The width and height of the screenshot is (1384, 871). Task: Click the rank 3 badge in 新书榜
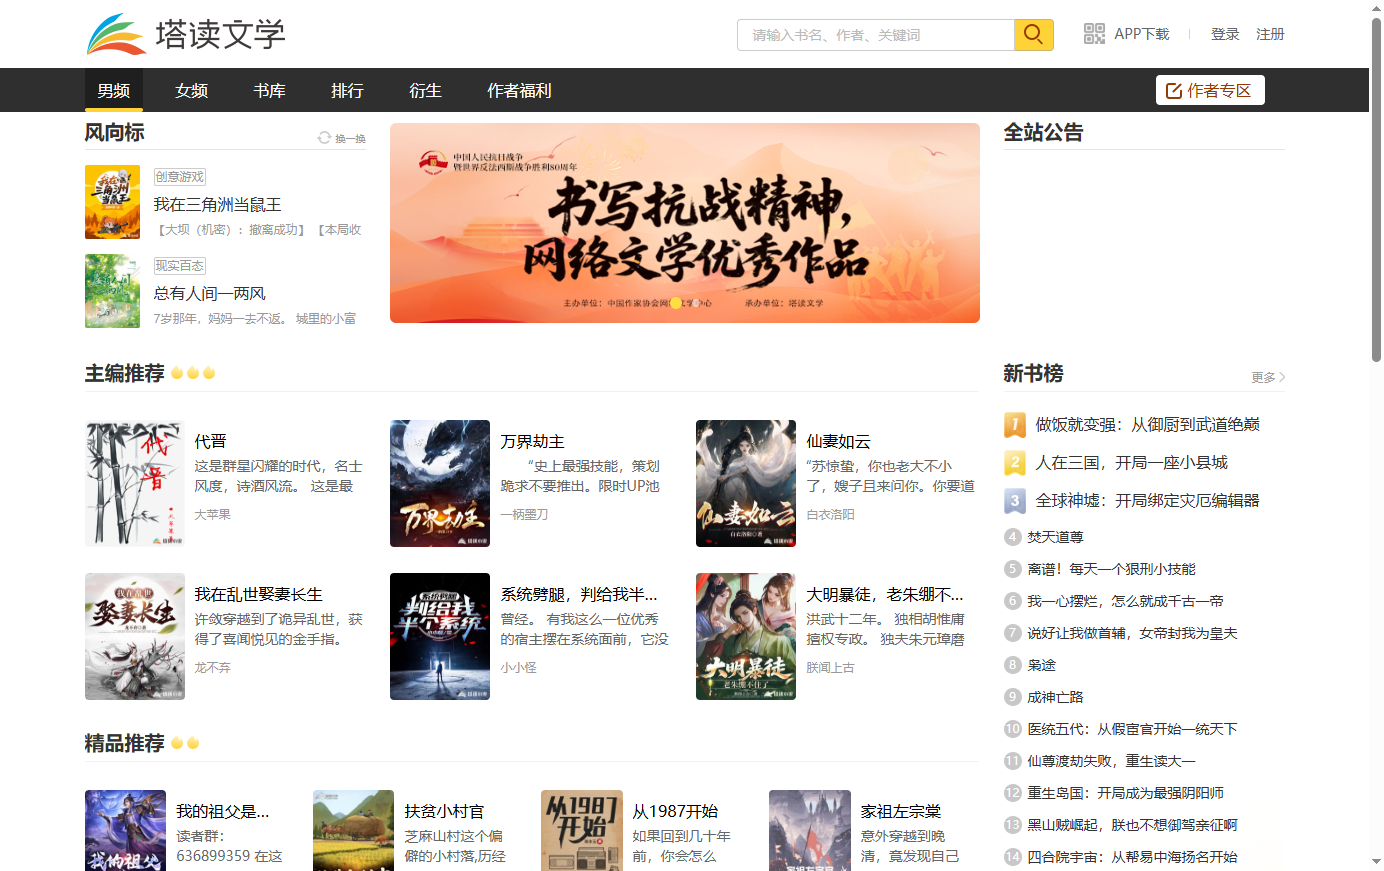1014,501
